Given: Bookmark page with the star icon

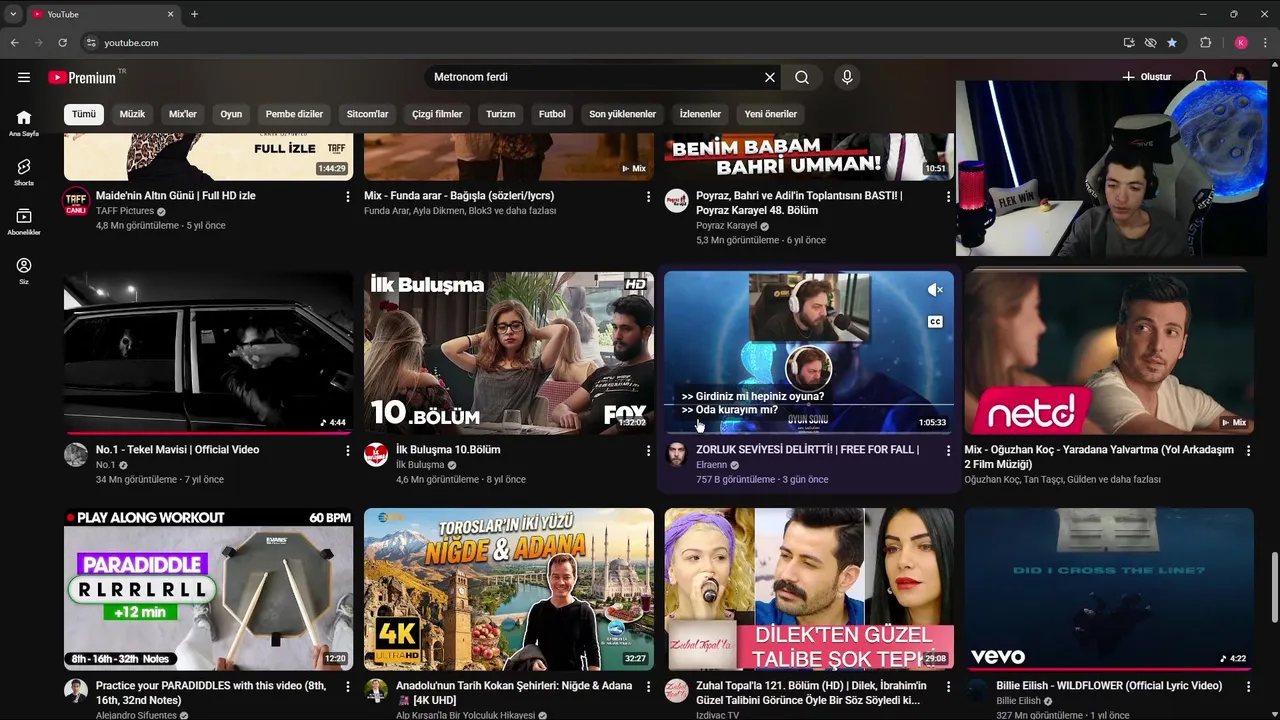Looking at the screenshot, I should (1172, 43).
